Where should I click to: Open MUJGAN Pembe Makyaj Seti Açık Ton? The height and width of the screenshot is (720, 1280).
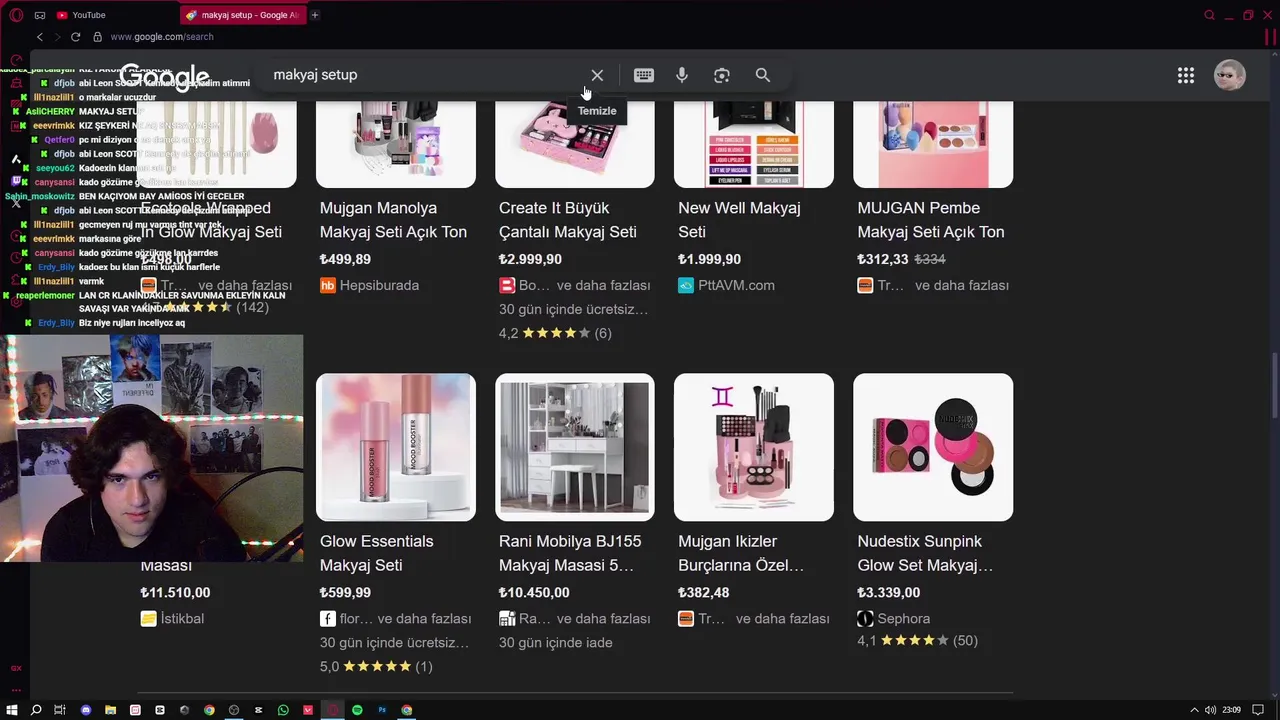[x=931, y=220]
